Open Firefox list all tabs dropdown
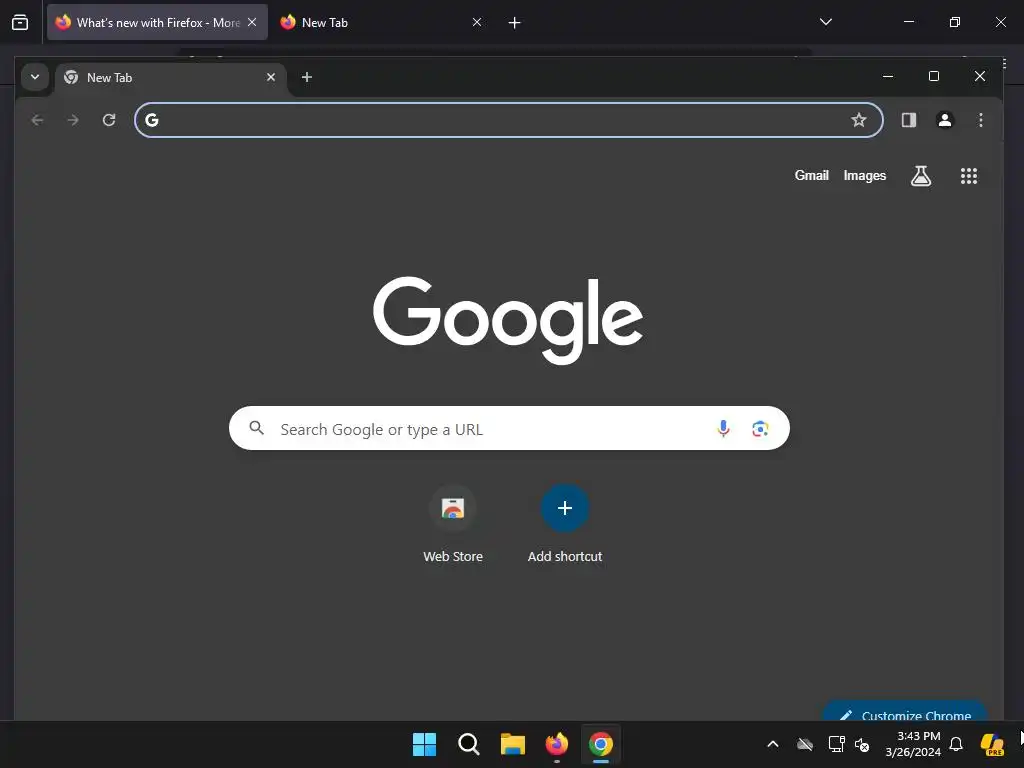 tap(825, 22)
